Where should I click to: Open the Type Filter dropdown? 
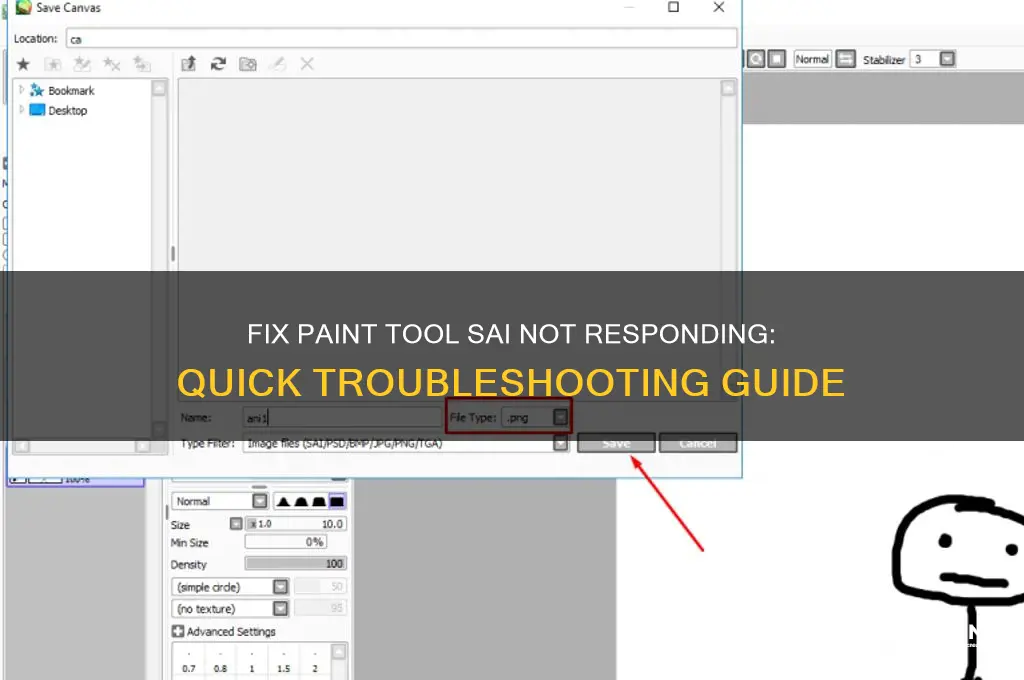(x=560, y=444)
